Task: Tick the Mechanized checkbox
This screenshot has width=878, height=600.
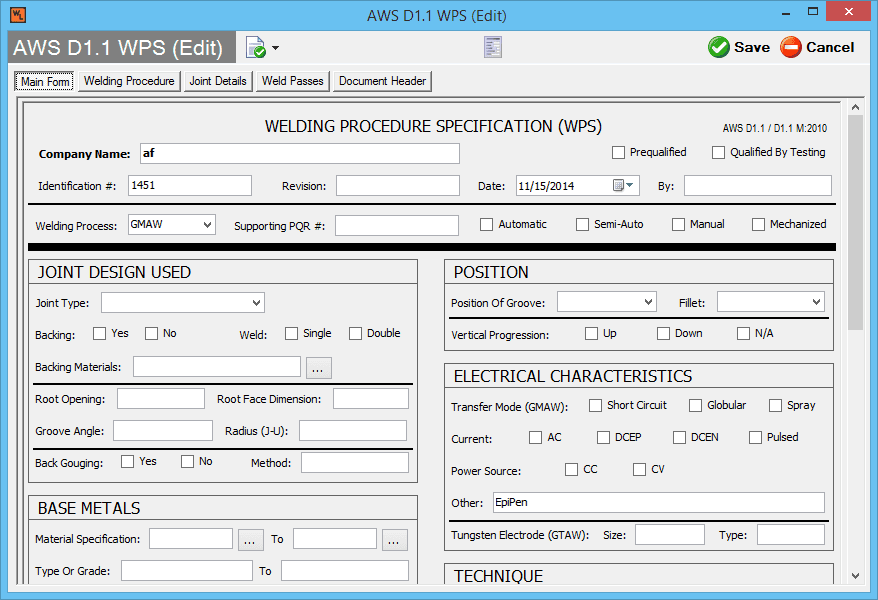Action: (758, 224)
